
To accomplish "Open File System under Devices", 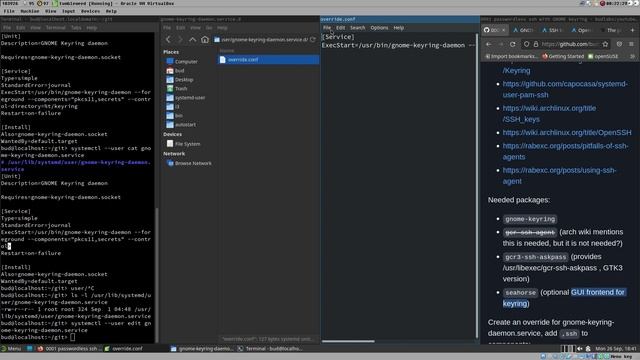I will [184, 144].
